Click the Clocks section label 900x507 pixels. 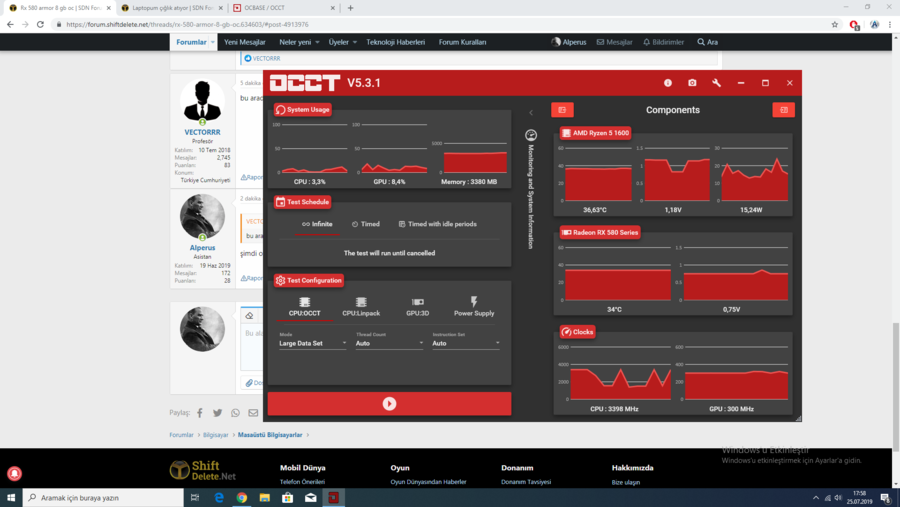577,332
